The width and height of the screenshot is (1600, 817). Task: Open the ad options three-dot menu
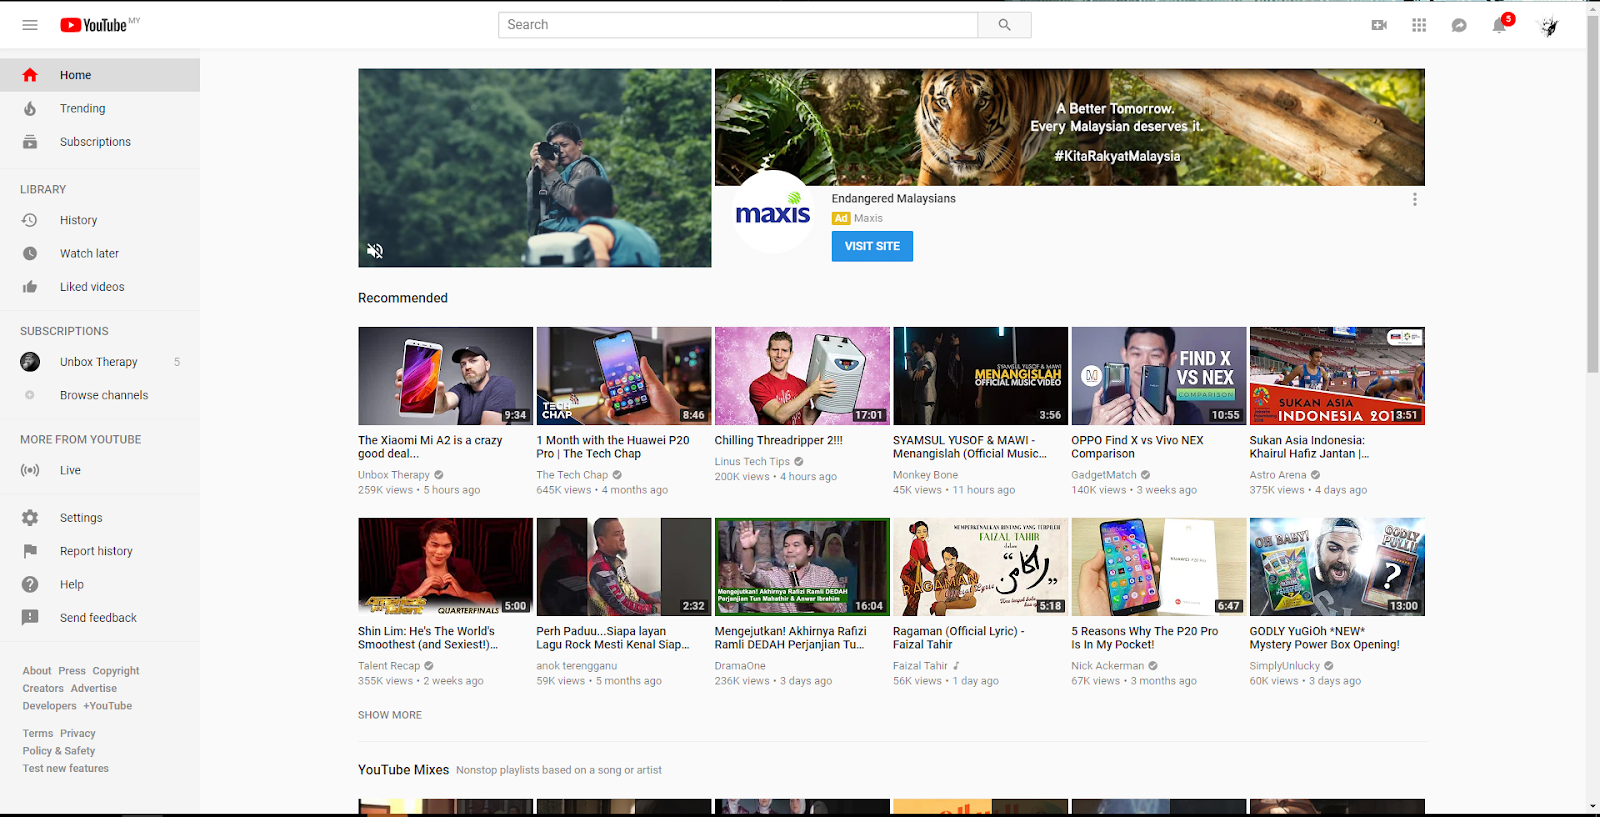tap(1414, 200)
